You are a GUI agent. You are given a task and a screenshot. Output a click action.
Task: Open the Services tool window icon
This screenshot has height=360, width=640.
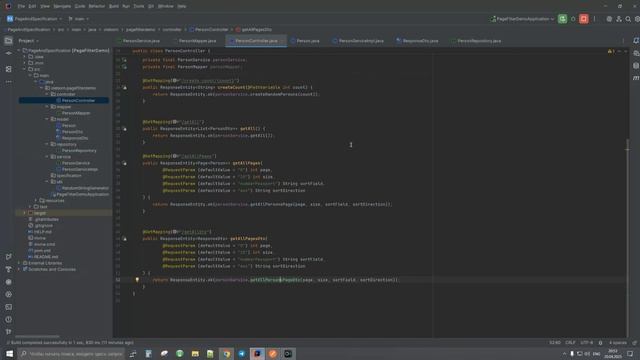pos(8,294)
